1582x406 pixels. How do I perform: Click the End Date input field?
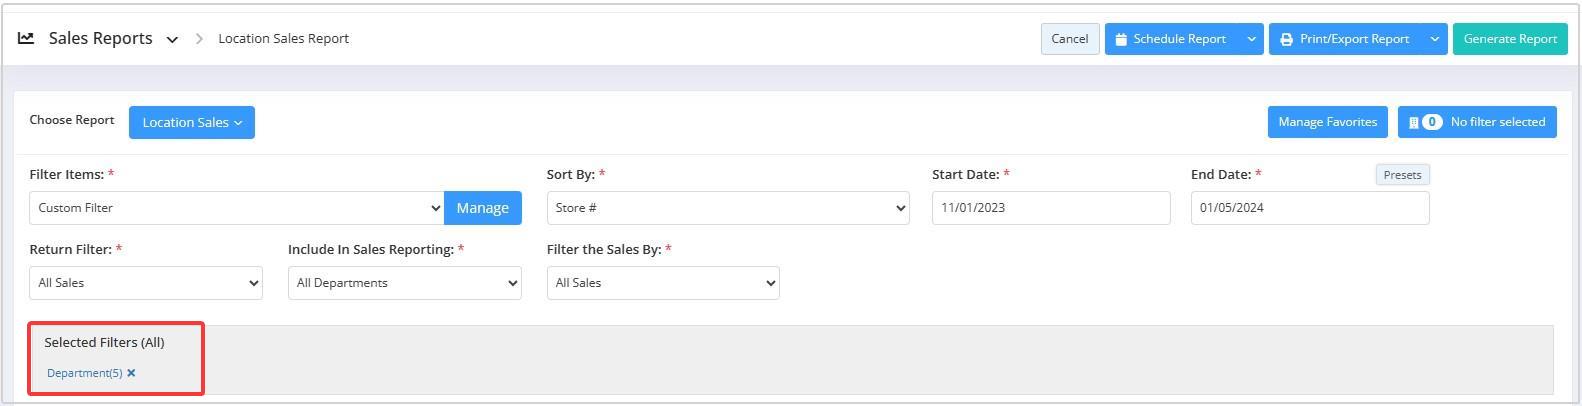1310,208
